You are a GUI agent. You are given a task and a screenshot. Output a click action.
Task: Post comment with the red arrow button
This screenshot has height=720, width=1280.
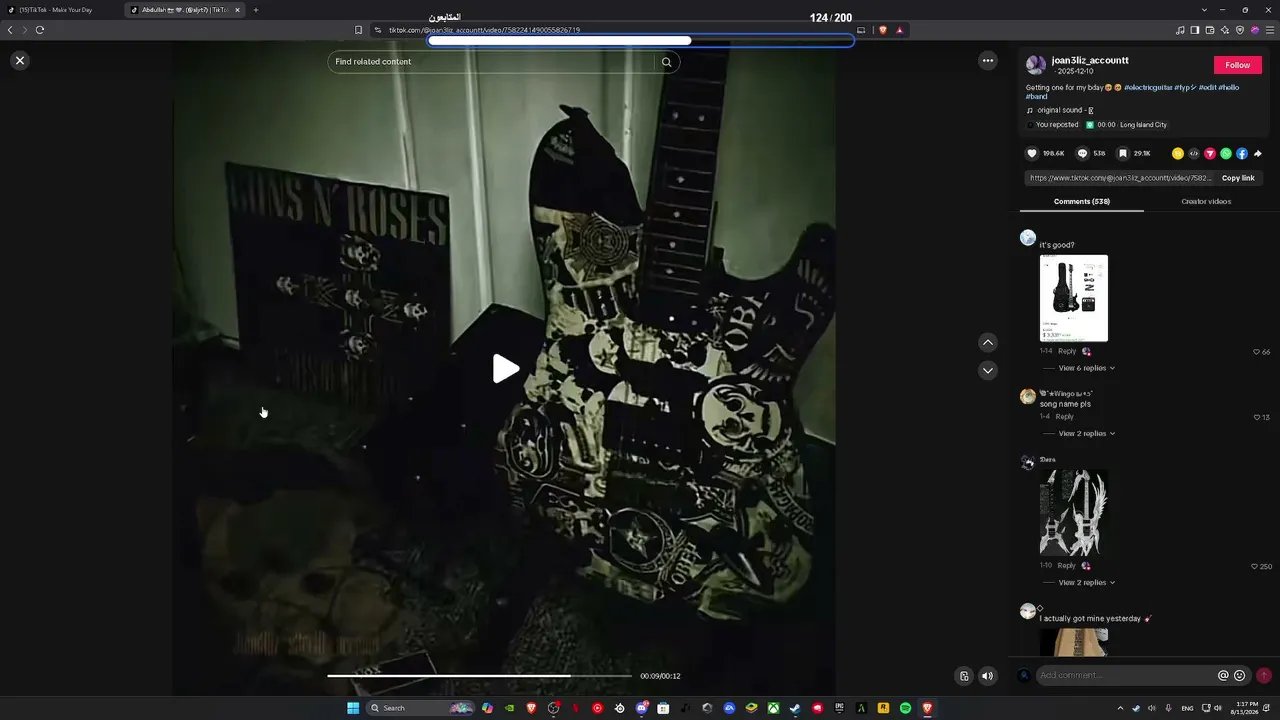pyautogui.click(x=1264, y=676)
